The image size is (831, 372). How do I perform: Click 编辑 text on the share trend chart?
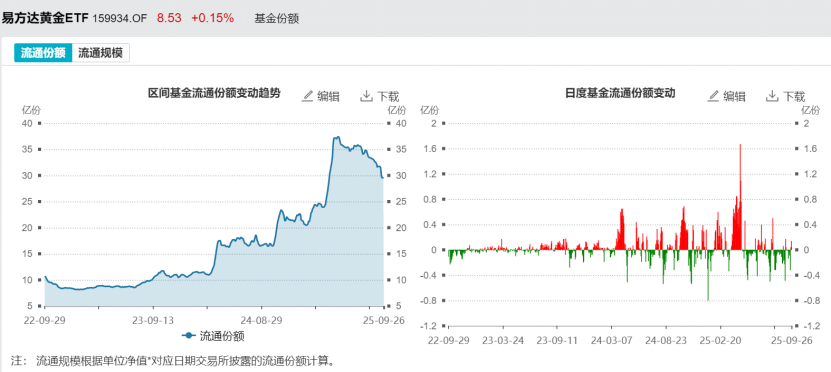click(329, 96)
